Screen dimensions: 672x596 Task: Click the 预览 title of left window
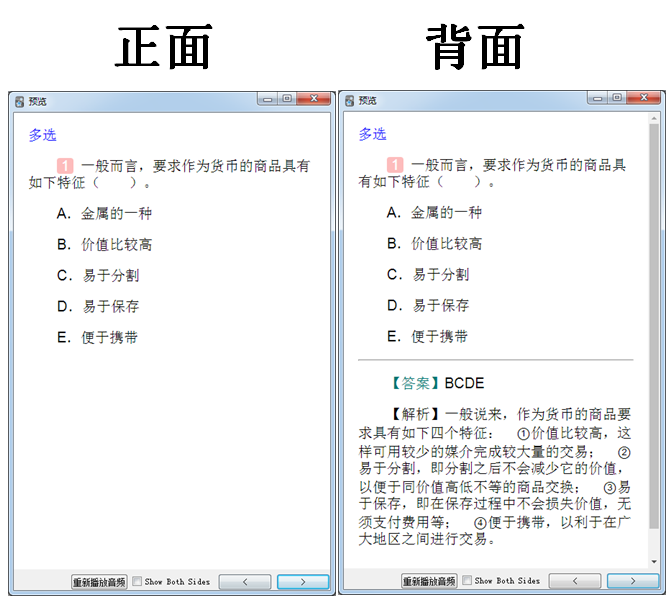pos(38,102)
